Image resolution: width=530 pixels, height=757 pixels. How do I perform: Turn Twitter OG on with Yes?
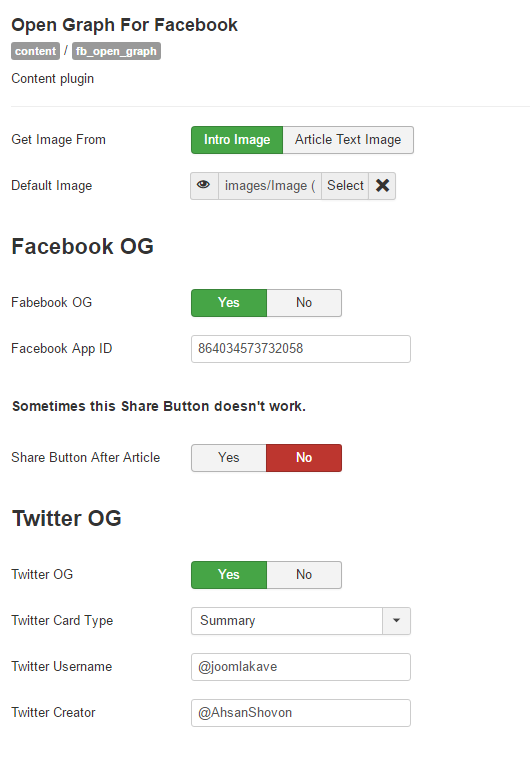pos(229,575)
